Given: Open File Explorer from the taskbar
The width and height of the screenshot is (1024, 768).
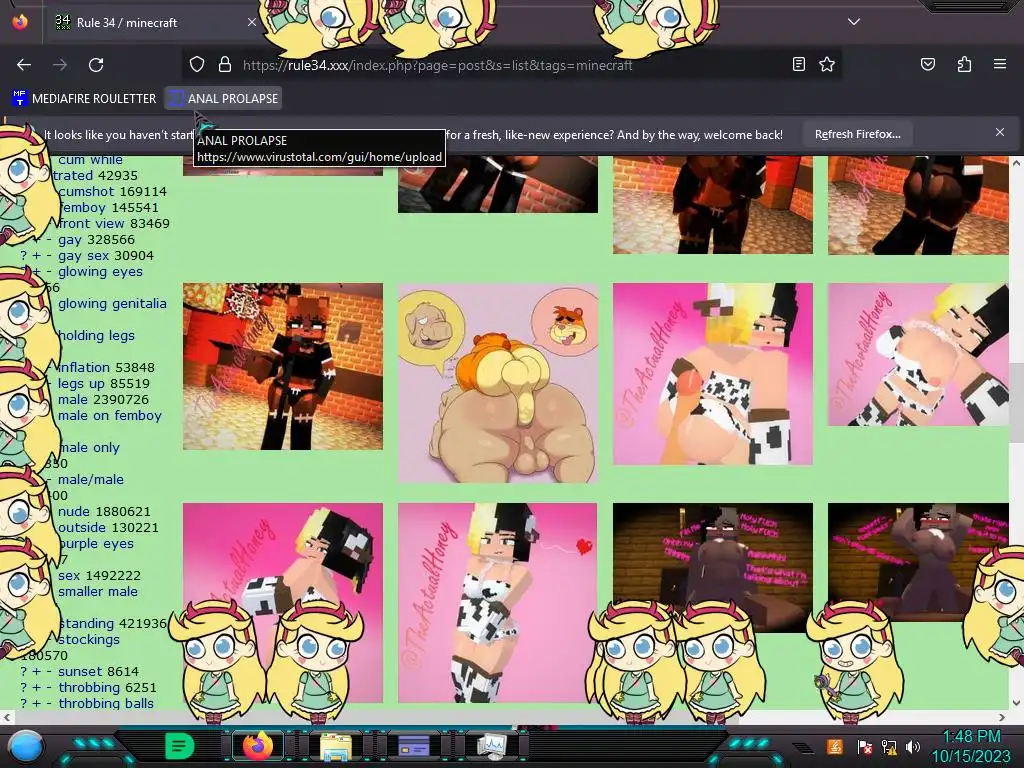Looking at the screenshot, I should (335, 746).
